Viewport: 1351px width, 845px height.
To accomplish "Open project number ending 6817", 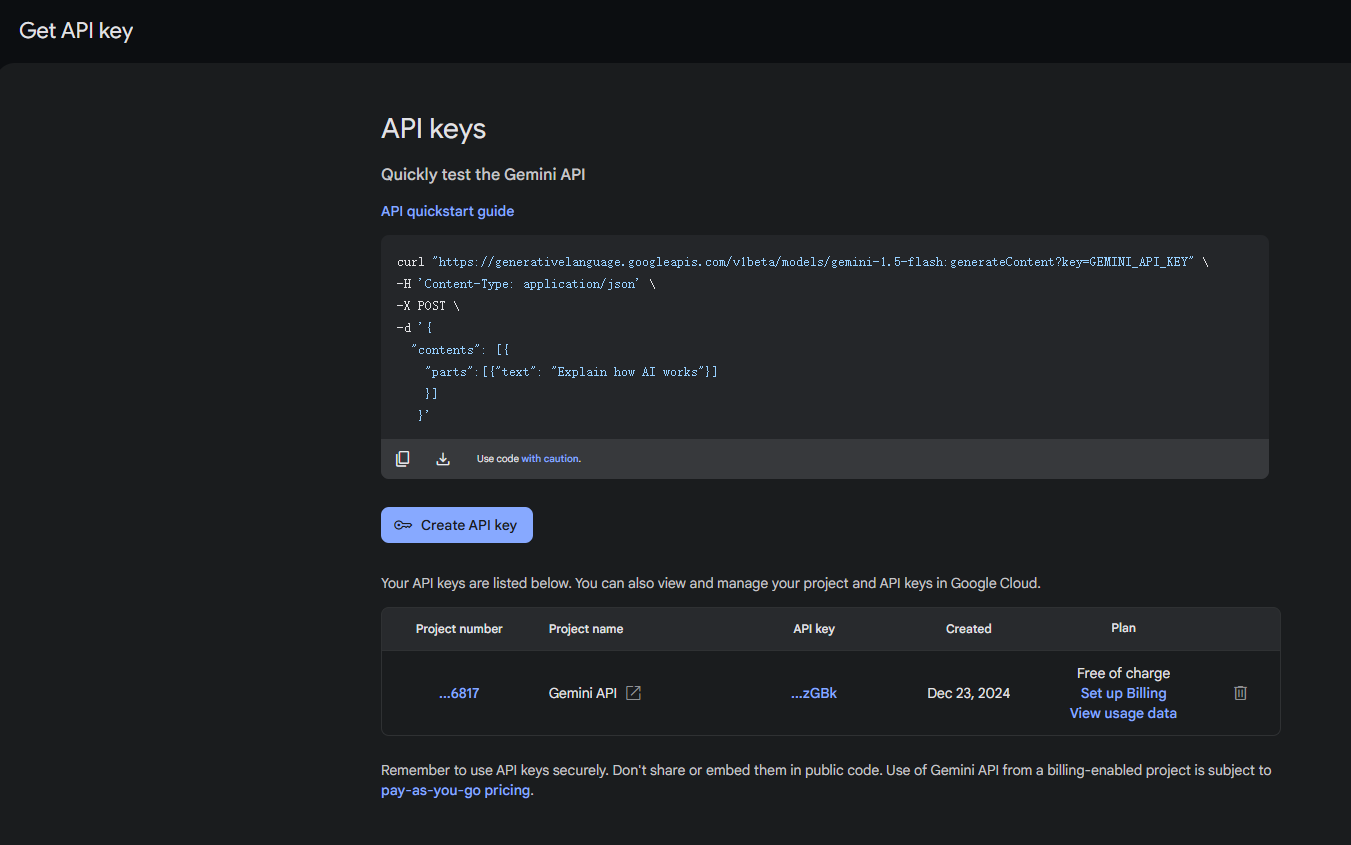I will point(459,693).
